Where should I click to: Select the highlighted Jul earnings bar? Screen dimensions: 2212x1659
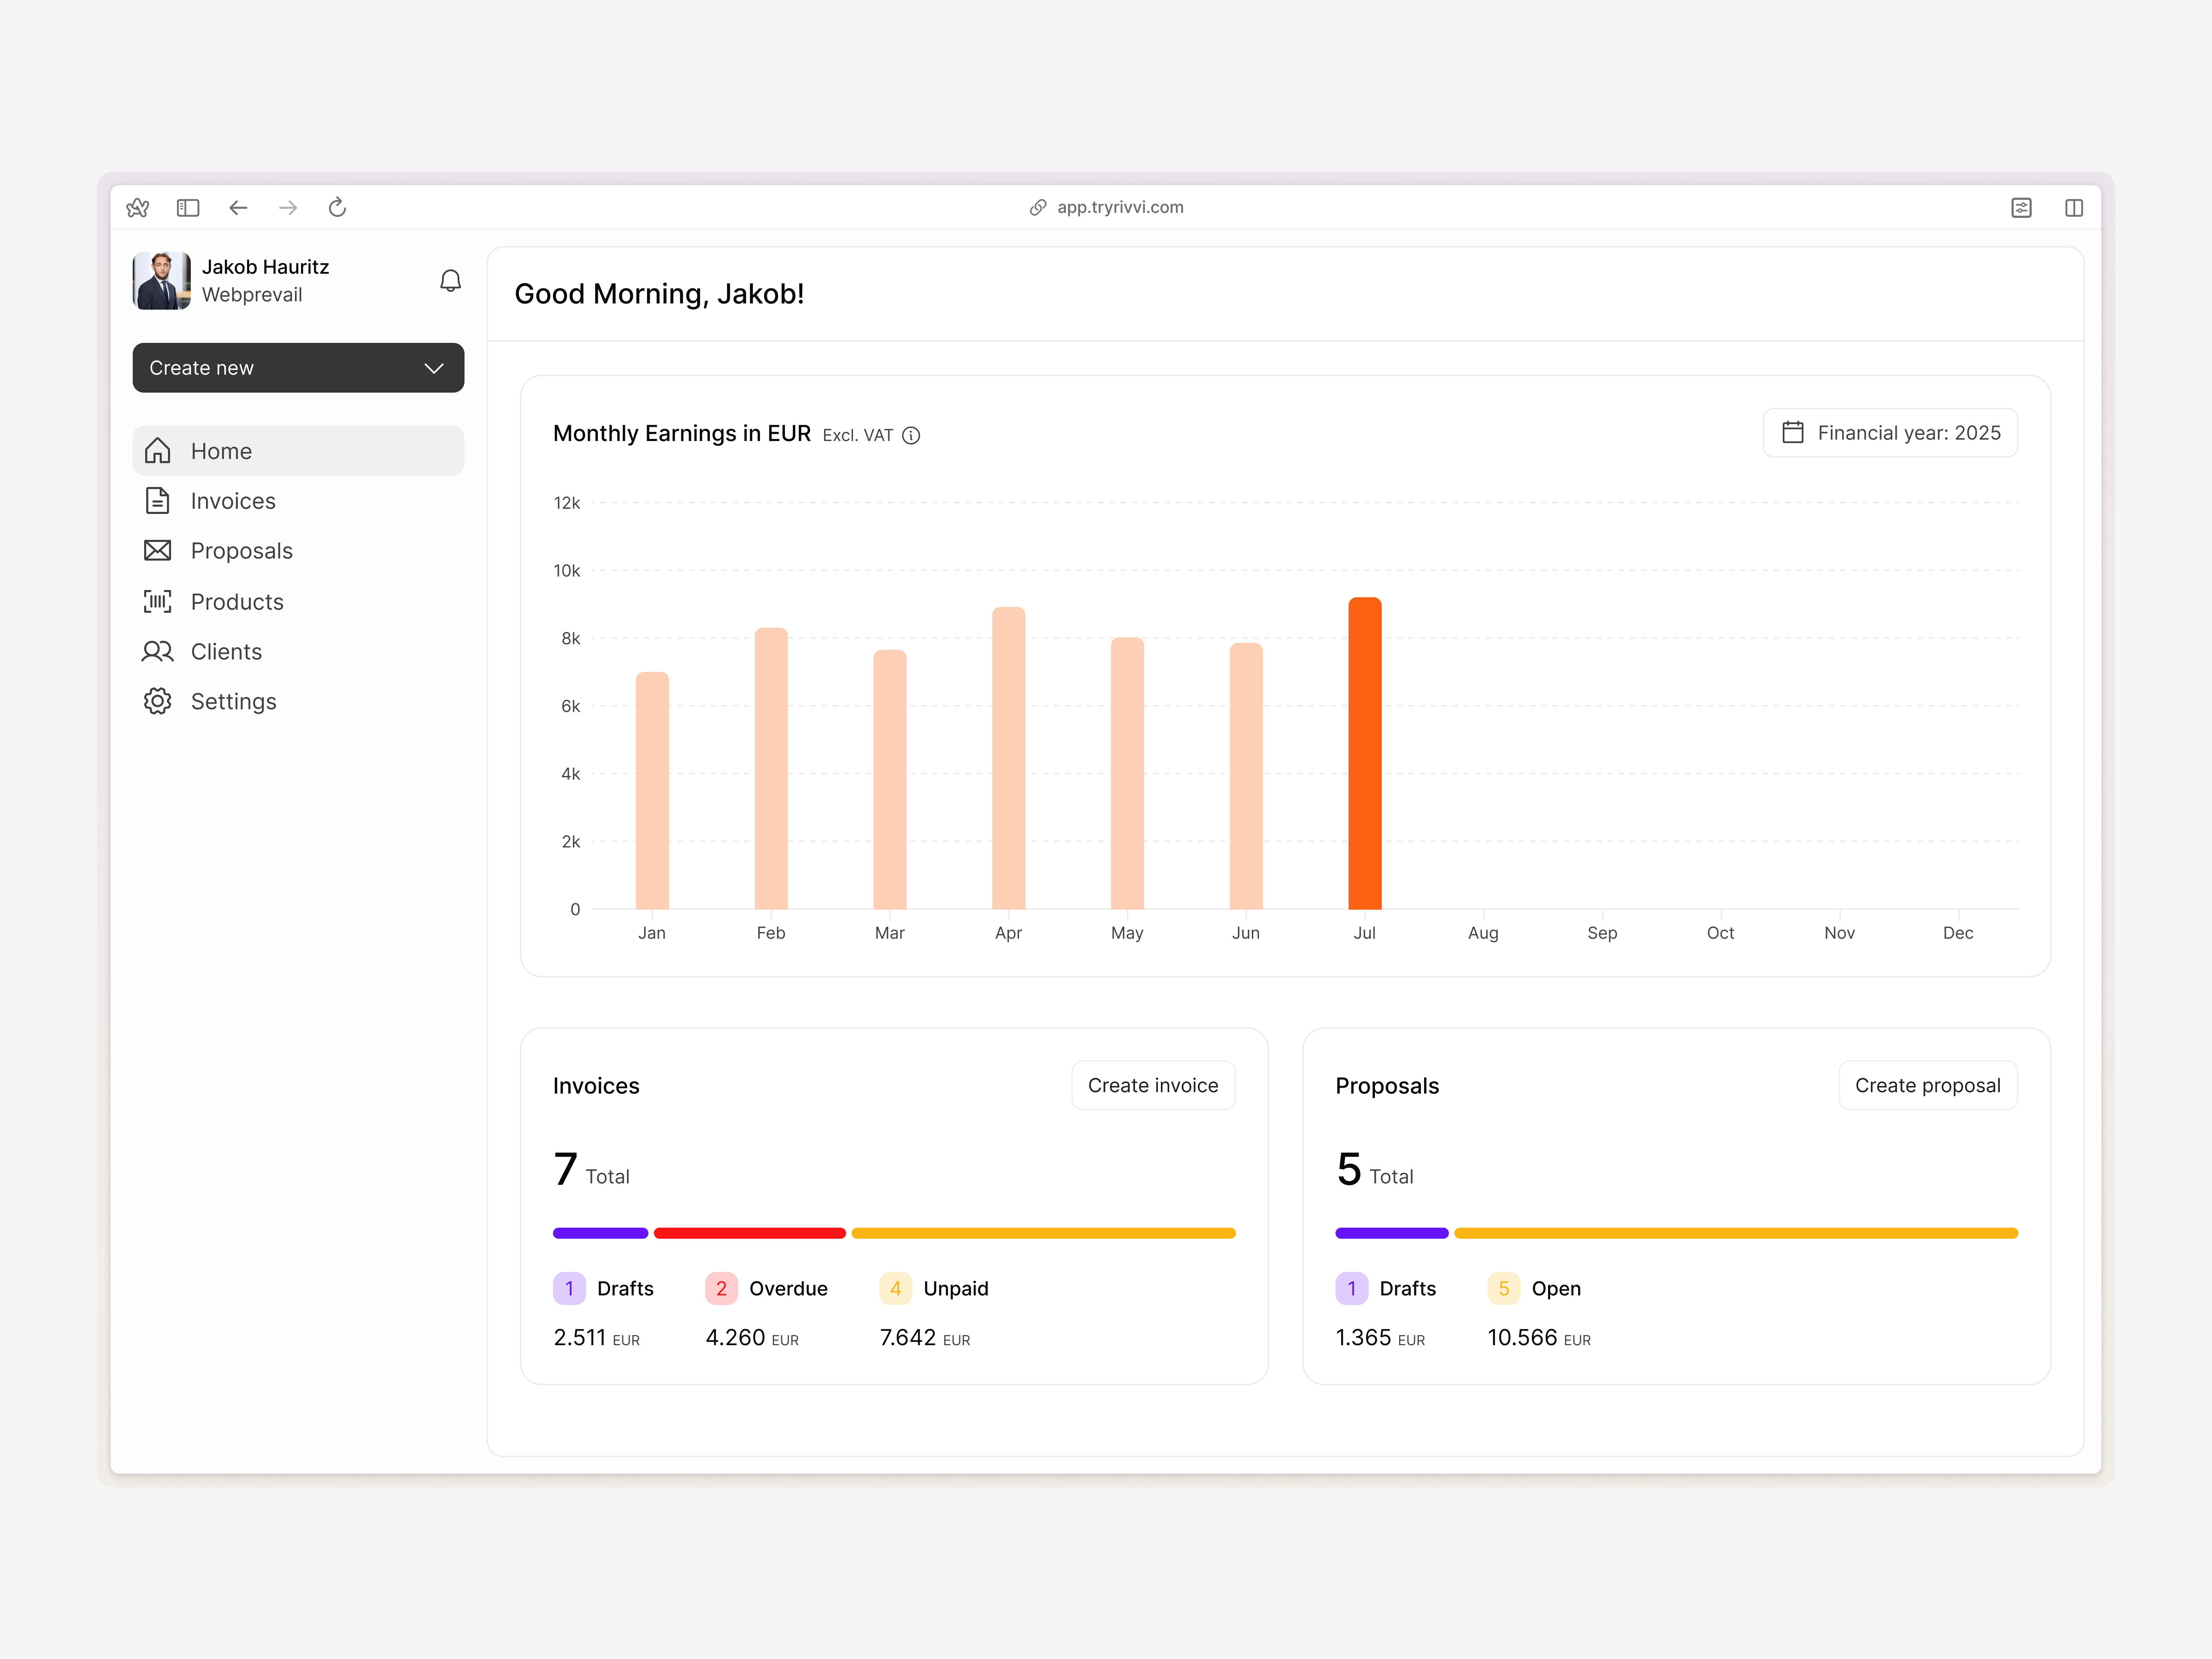(x=1365, y=753)
